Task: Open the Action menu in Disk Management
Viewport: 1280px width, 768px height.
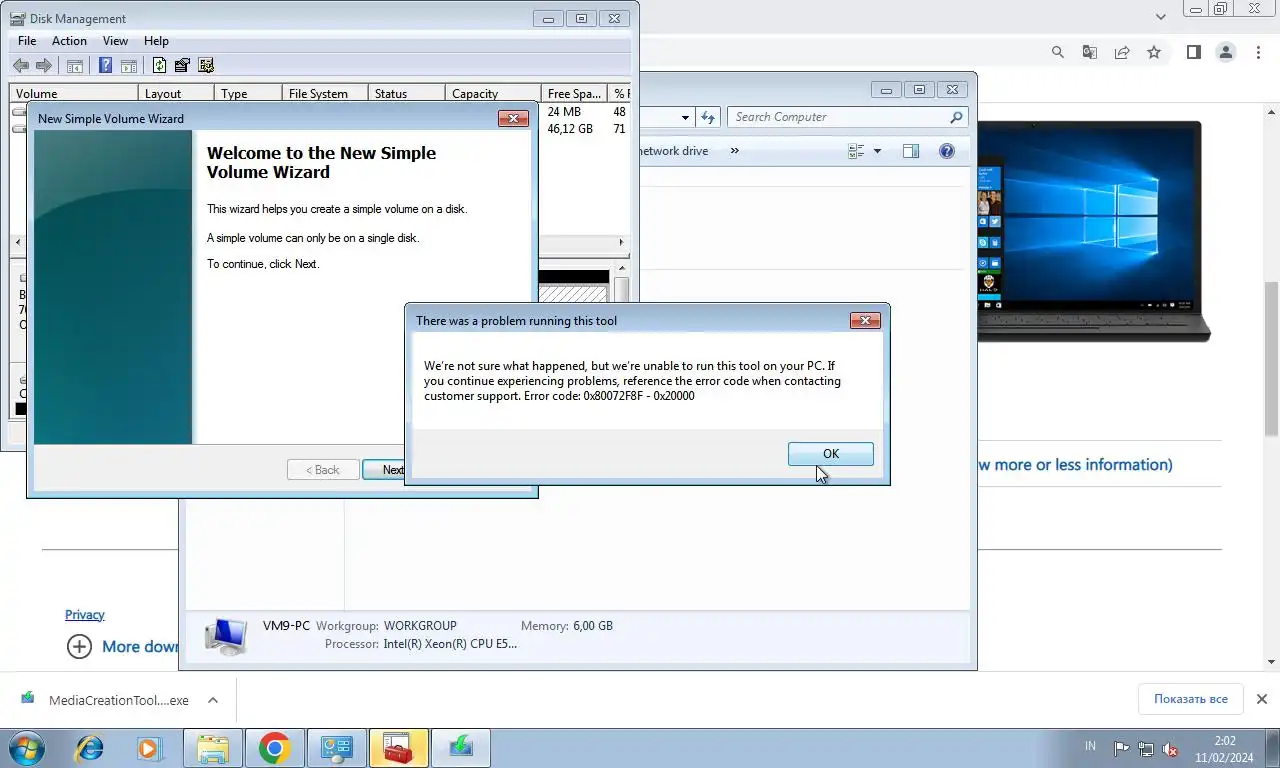Action: tap(69, 41)
